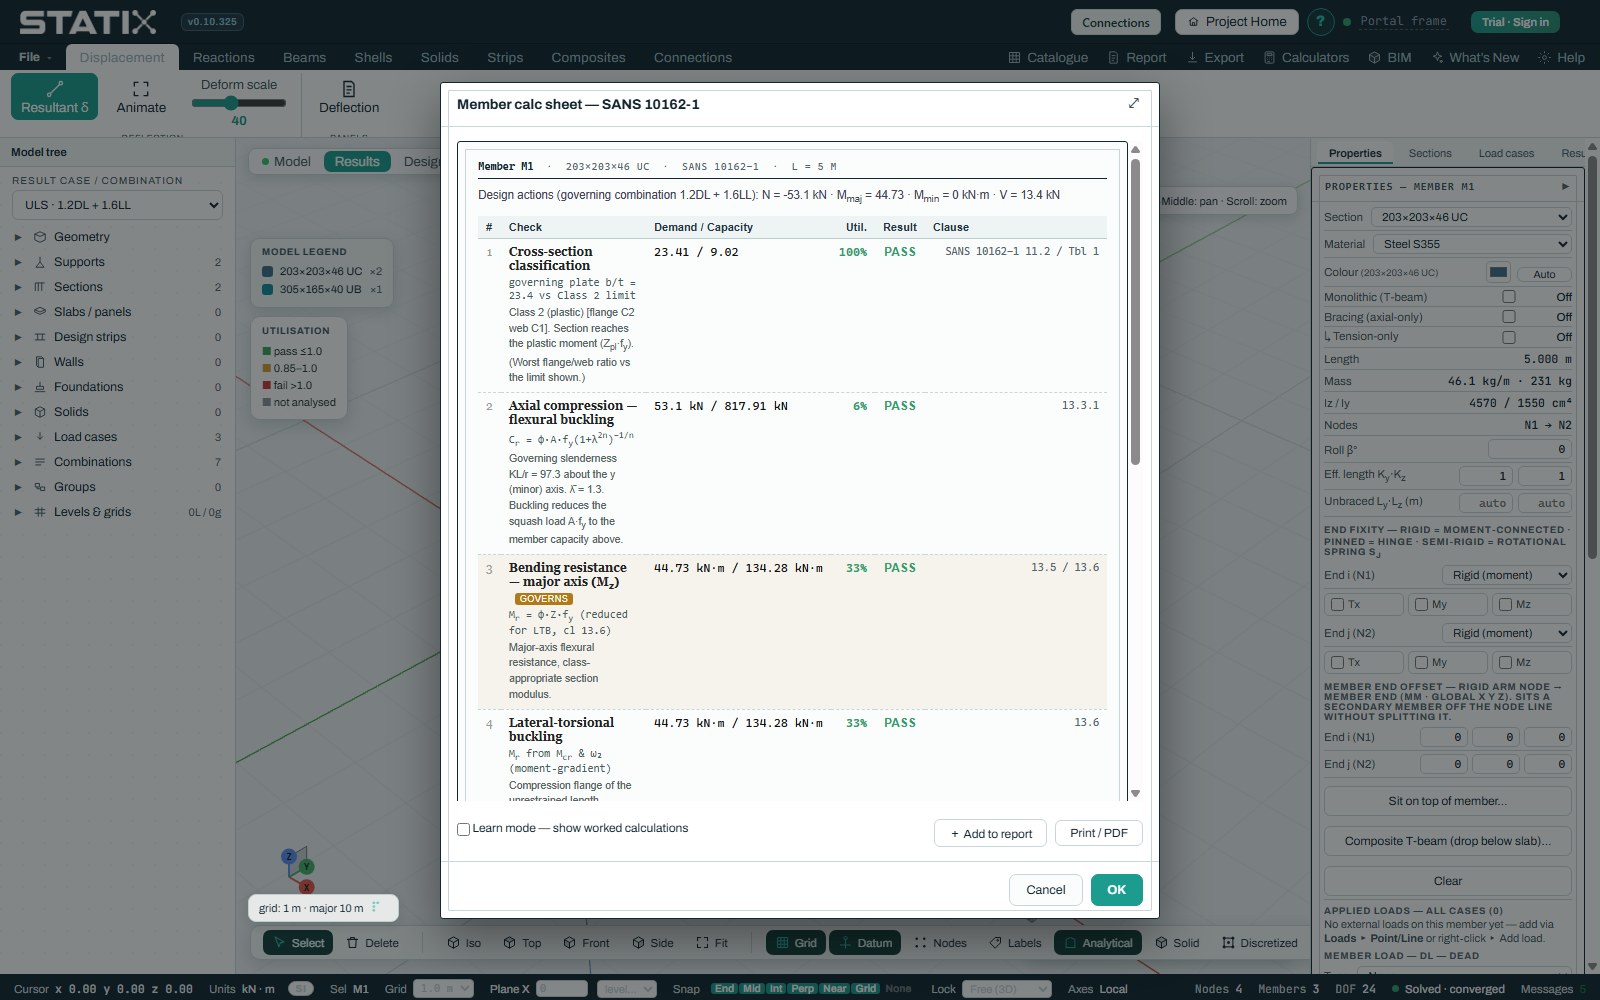Open the Material Steel S355 dropdown

[x=1471, y=244]
